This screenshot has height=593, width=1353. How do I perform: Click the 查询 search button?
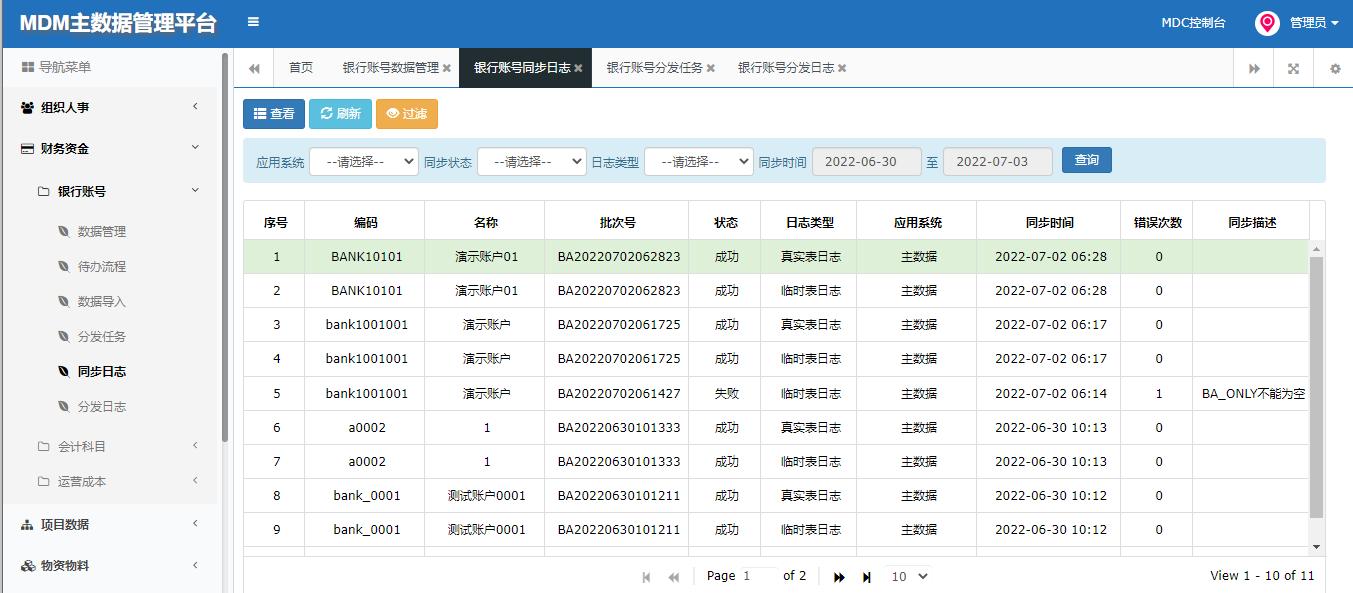(1086, 159)
